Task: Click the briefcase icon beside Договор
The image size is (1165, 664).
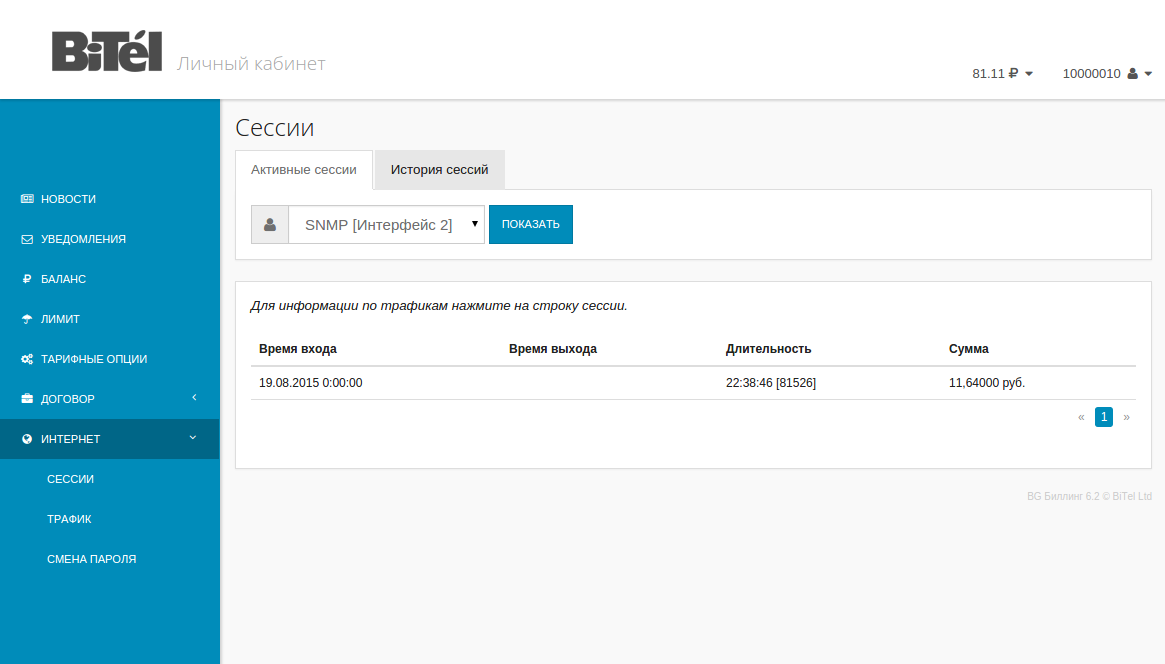Action: click(x=27, y=399)
